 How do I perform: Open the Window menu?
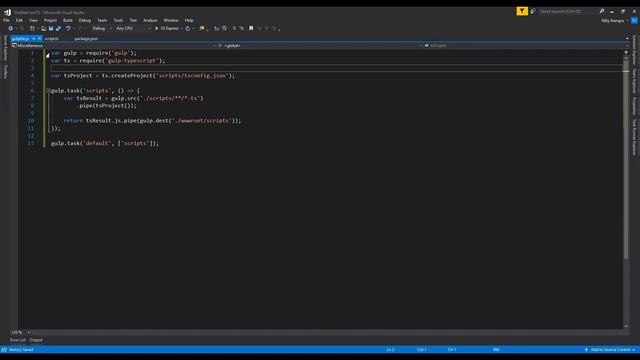(171, 20)
